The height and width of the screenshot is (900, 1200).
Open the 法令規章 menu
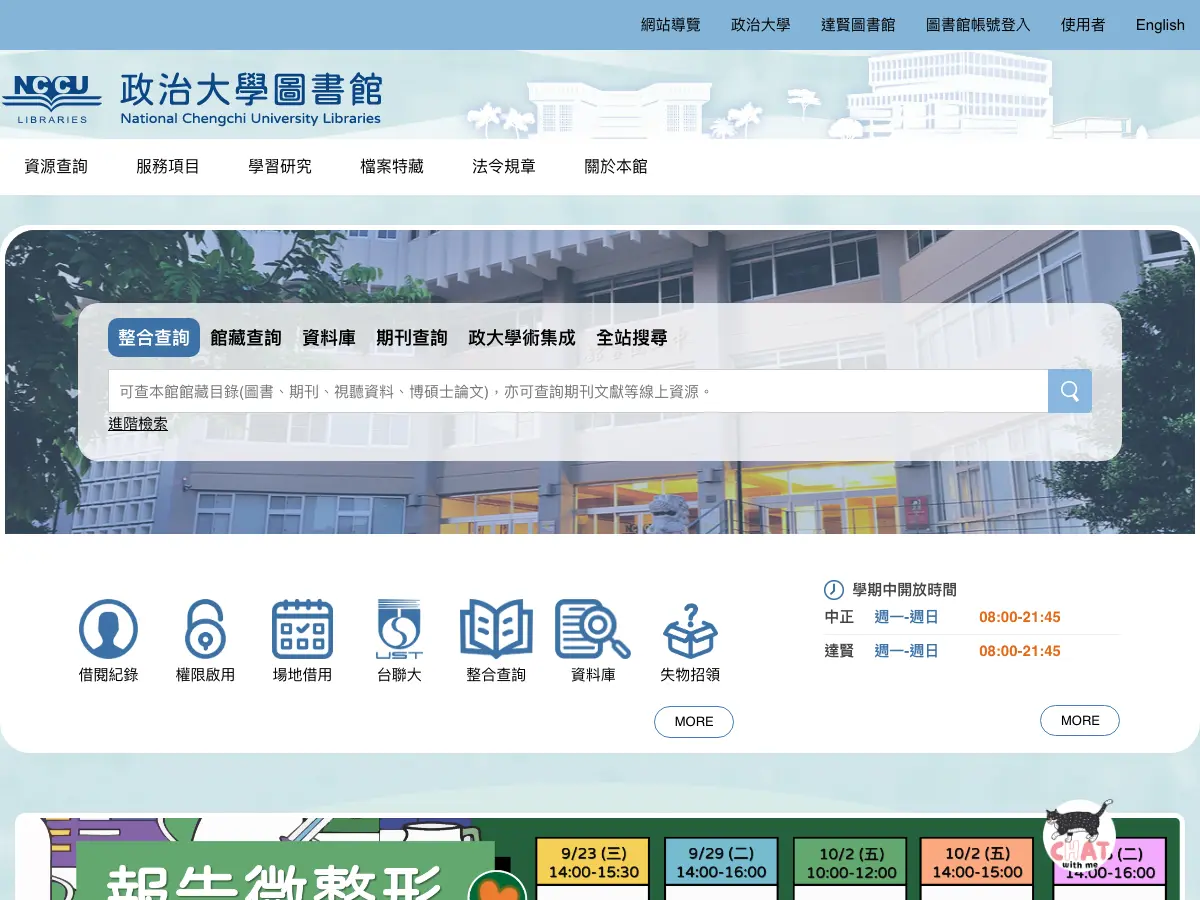point(504,167)
